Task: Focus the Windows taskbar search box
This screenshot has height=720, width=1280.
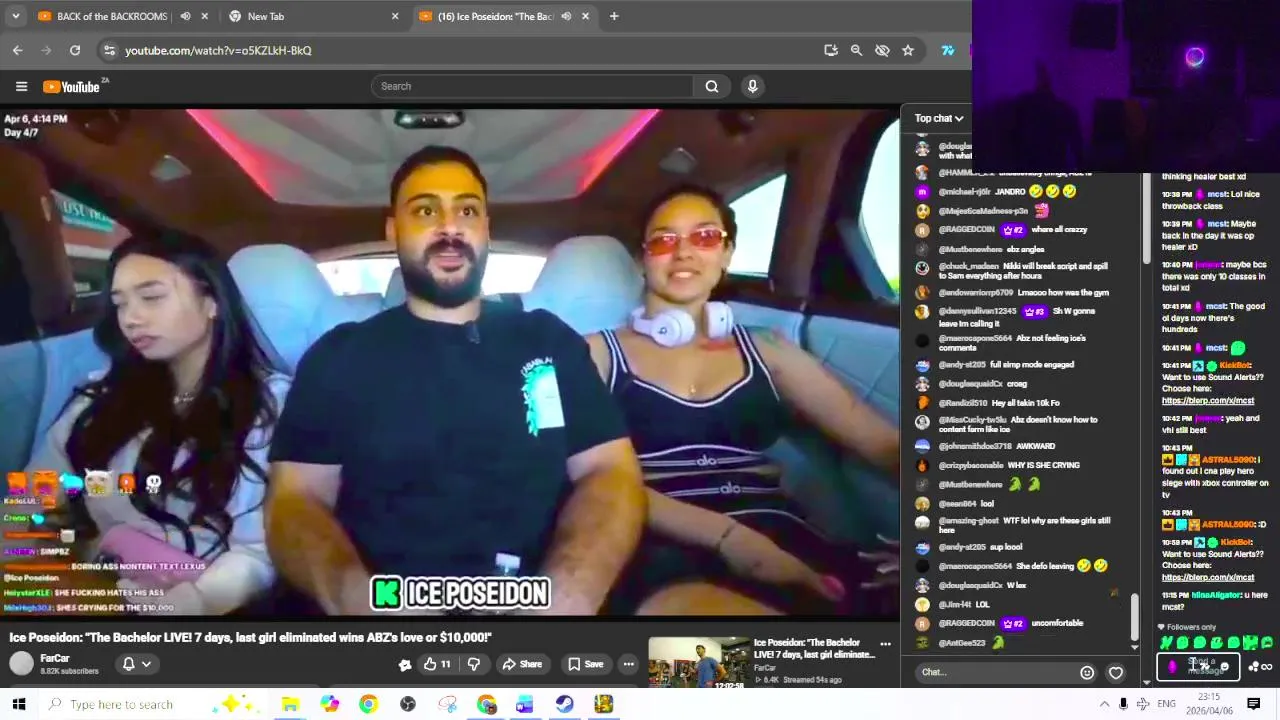Action: [136, 704]
